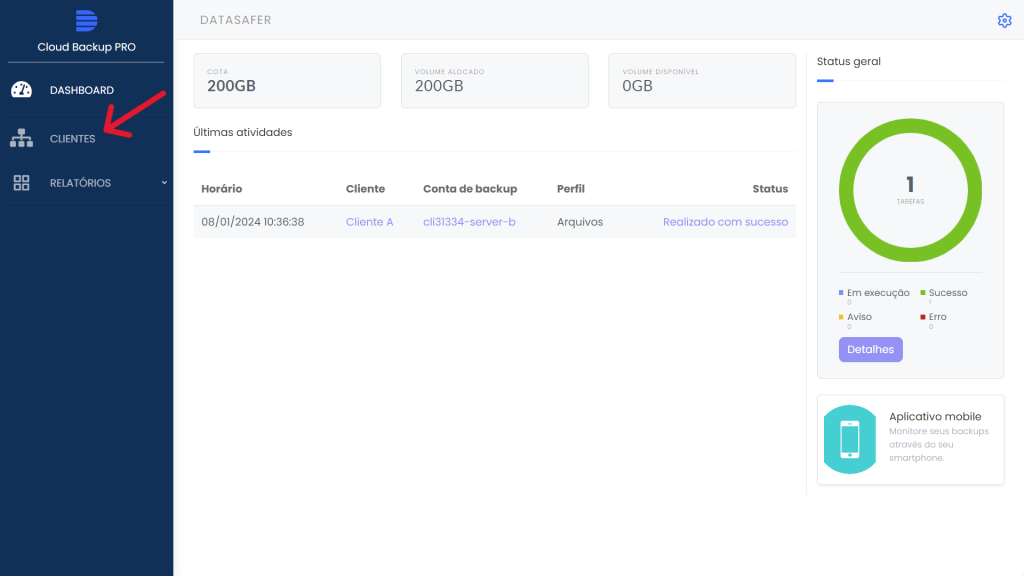1024x576 pixels.
Task: Click the Cota 200GB card
Action: click(286, 80)
